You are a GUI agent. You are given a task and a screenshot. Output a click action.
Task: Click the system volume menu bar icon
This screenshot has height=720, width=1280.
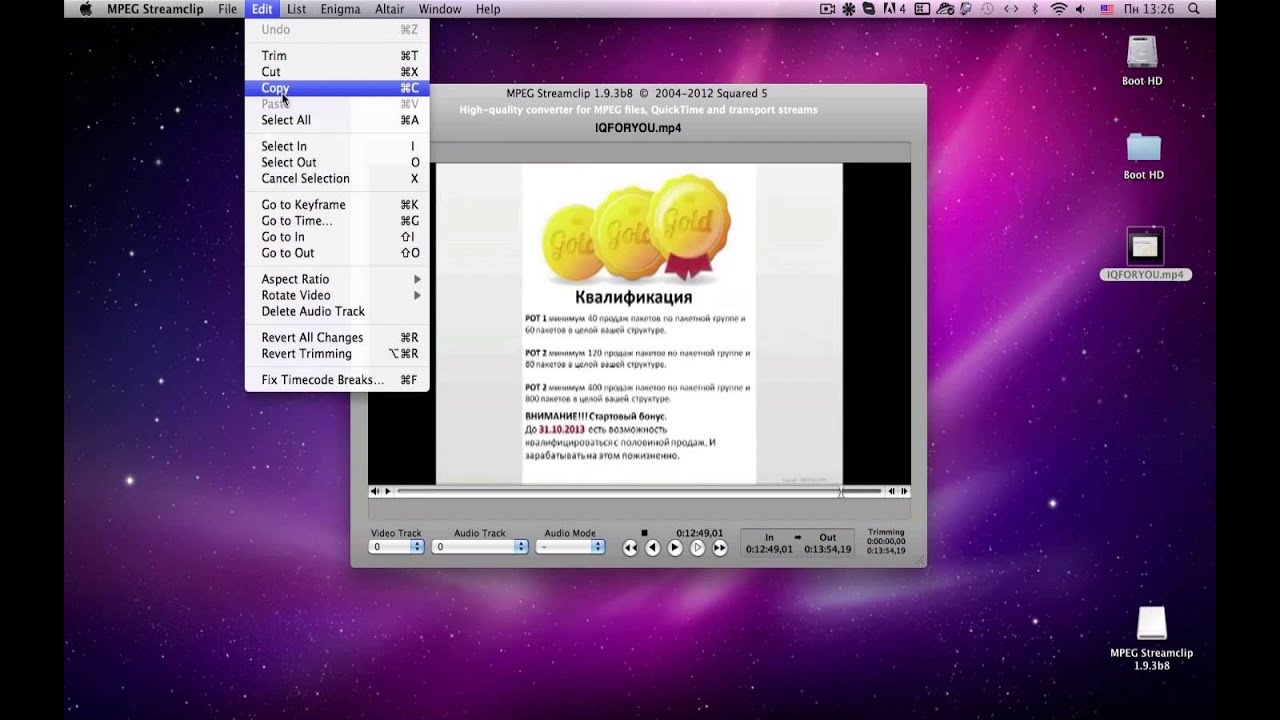(x=1083, y=9)
